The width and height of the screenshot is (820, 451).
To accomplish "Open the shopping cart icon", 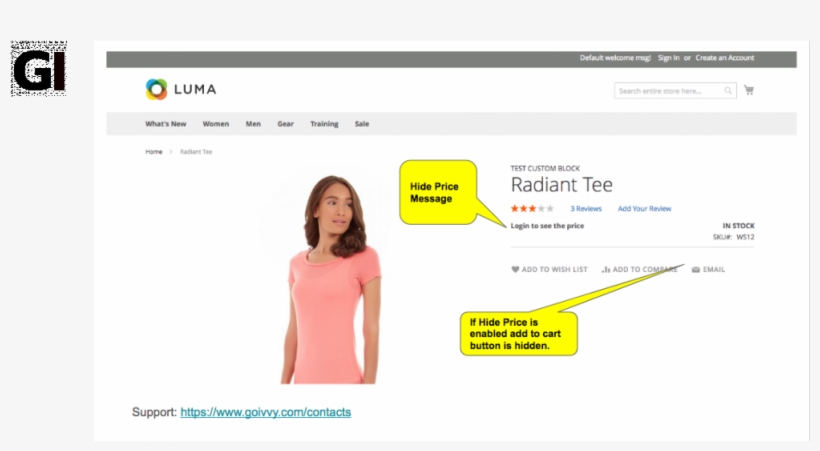I will pyautogui.click(x=749, y=90).
